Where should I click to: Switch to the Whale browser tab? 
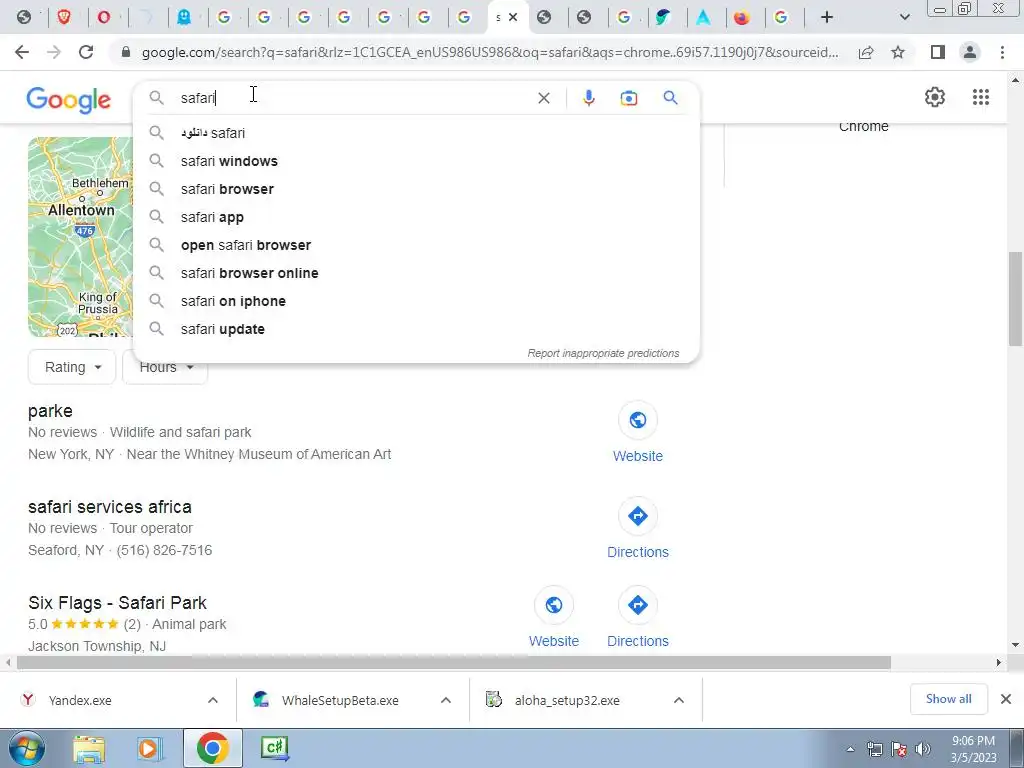click(x=663, y=18)
